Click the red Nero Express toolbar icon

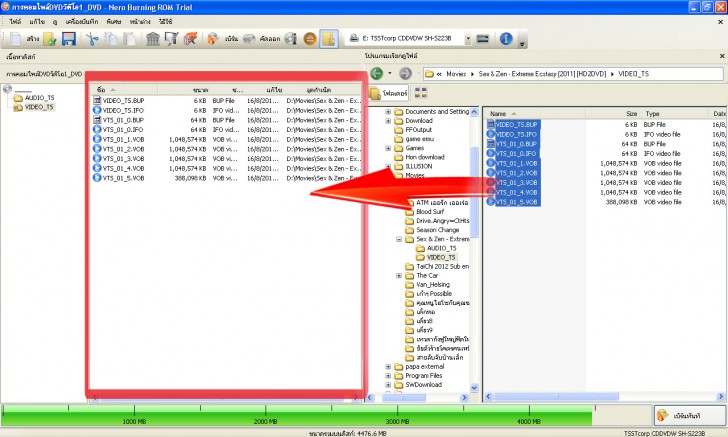(x=190, y=39)
